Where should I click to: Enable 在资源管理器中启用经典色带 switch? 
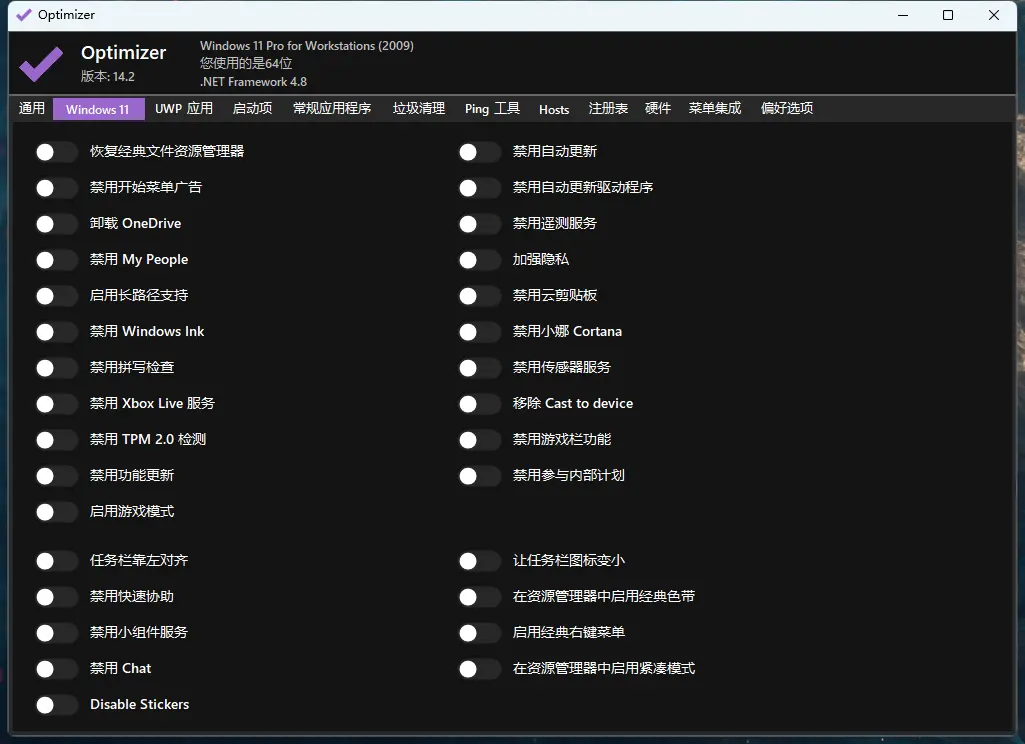[x=480, y=597]
